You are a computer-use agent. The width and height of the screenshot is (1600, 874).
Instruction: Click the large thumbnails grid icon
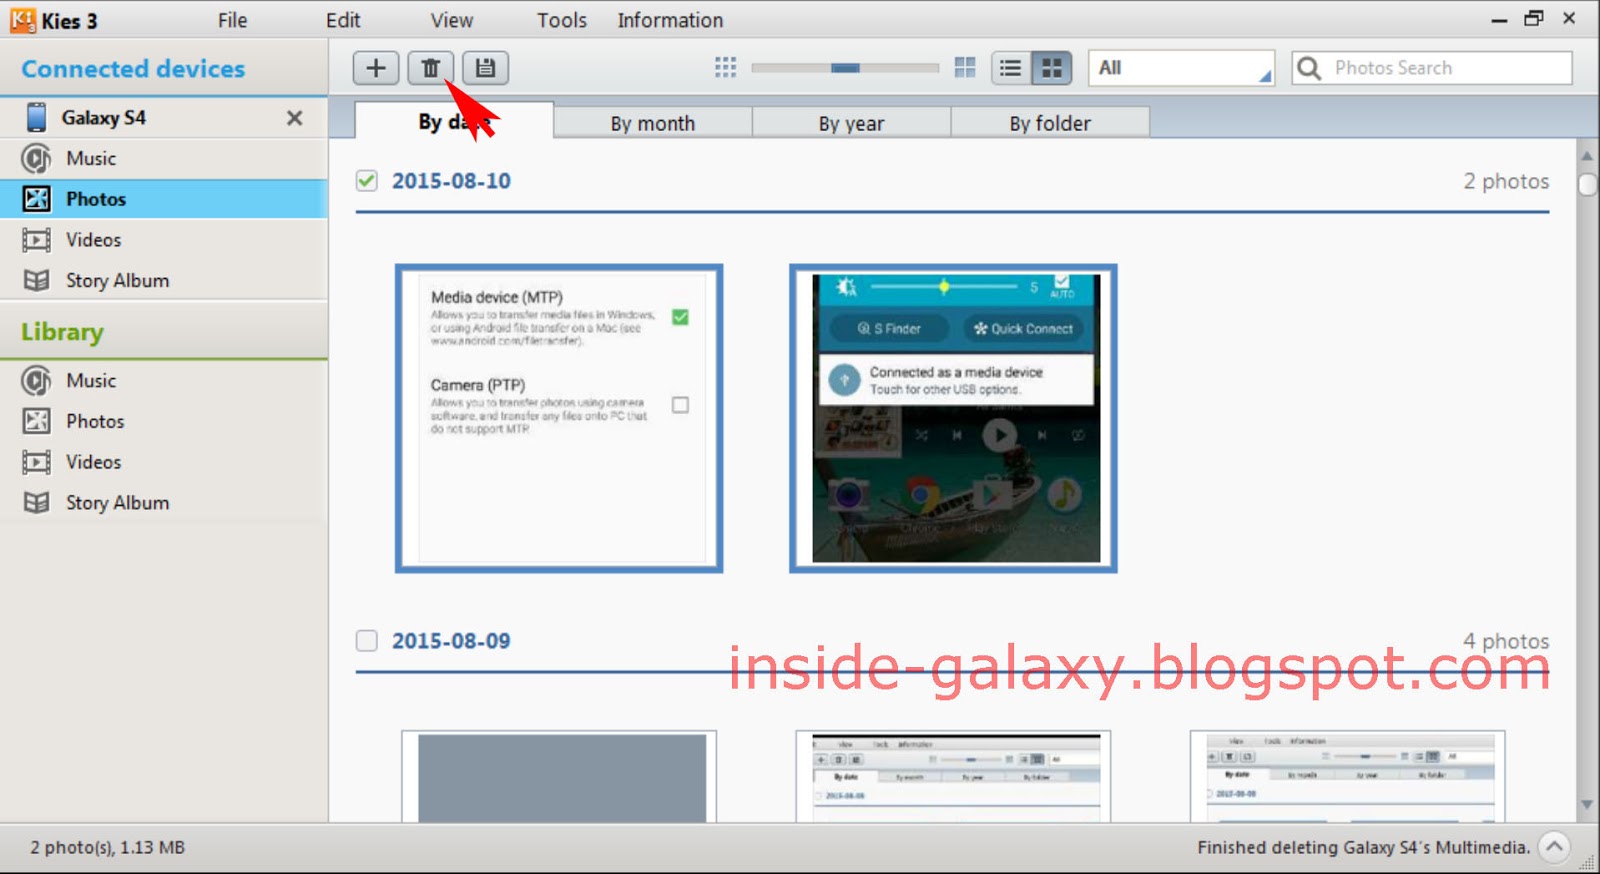(x=965, y=68)
